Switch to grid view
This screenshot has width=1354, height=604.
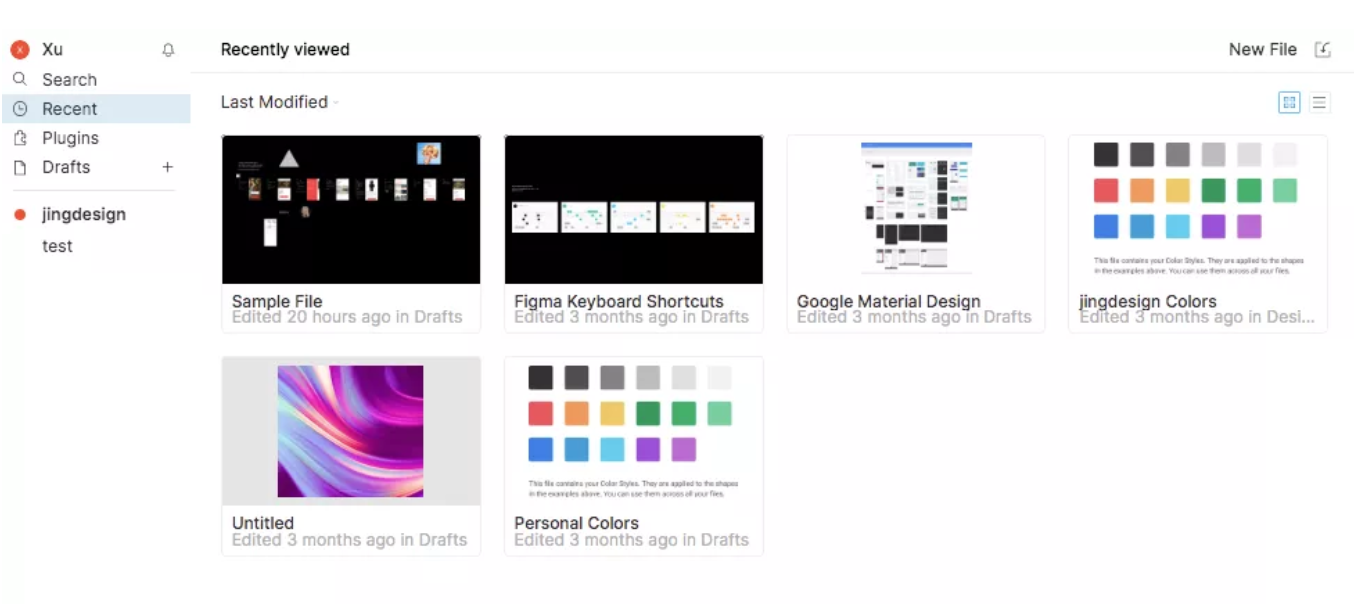[x=1289, y=102]
